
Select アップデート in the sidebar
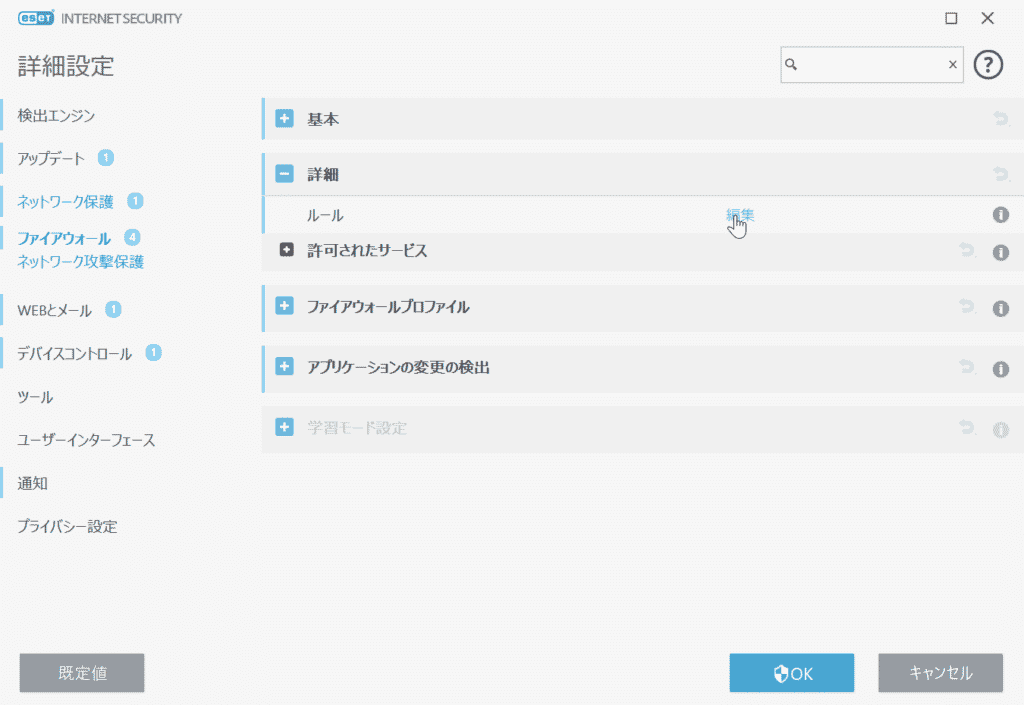point(51,159)
